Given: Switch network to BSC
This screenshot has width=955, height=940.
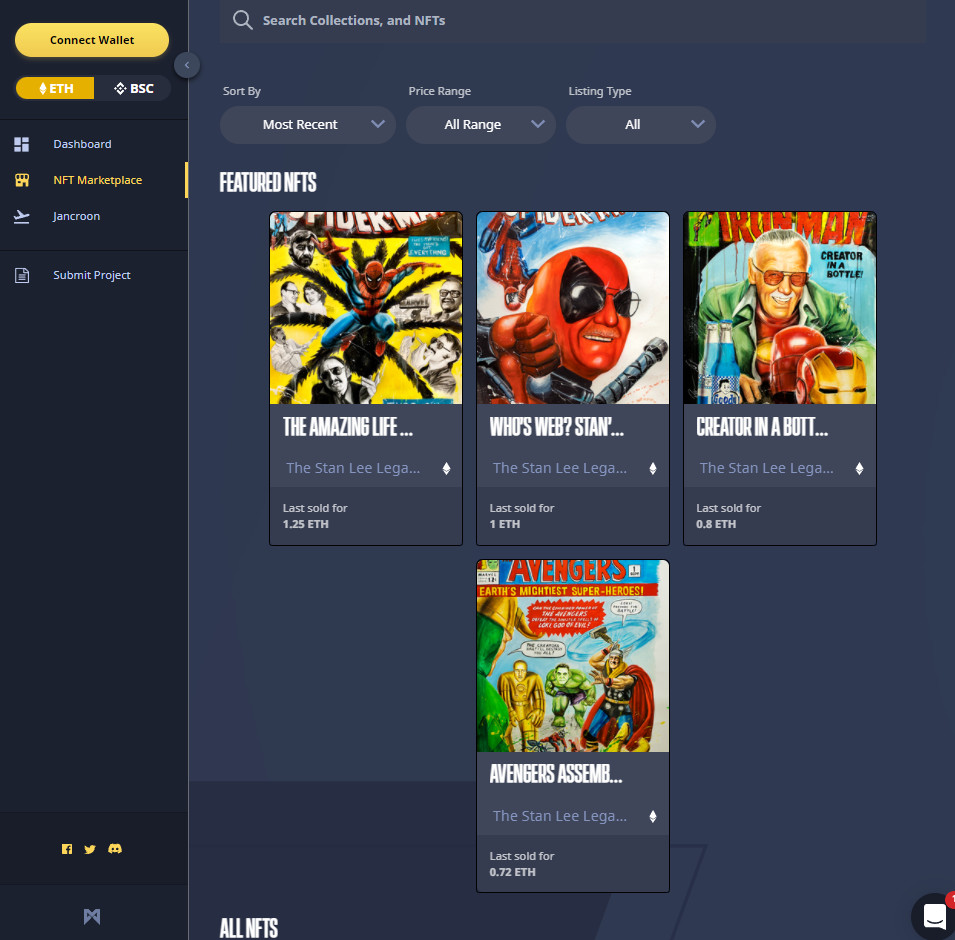Looking at the screenshot, I should (133, 88).
